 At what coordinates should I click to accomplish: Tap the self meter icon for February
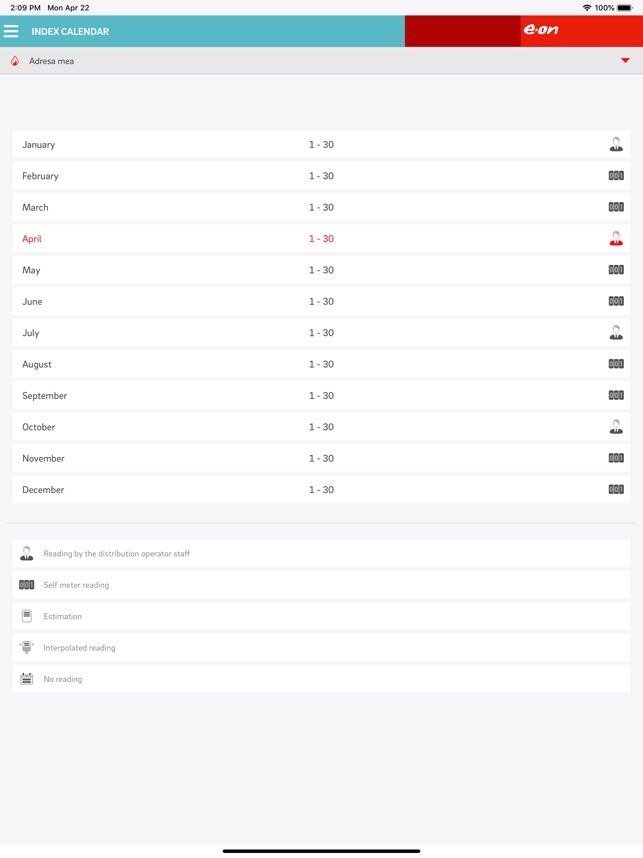[x=616, y=176]
